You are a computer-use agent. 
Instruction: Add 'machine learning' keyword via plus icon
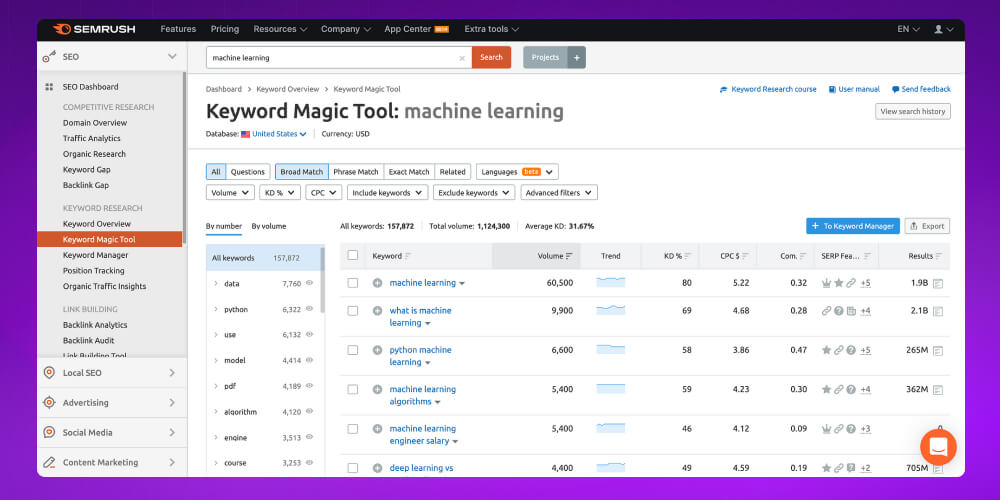[378, 283]
